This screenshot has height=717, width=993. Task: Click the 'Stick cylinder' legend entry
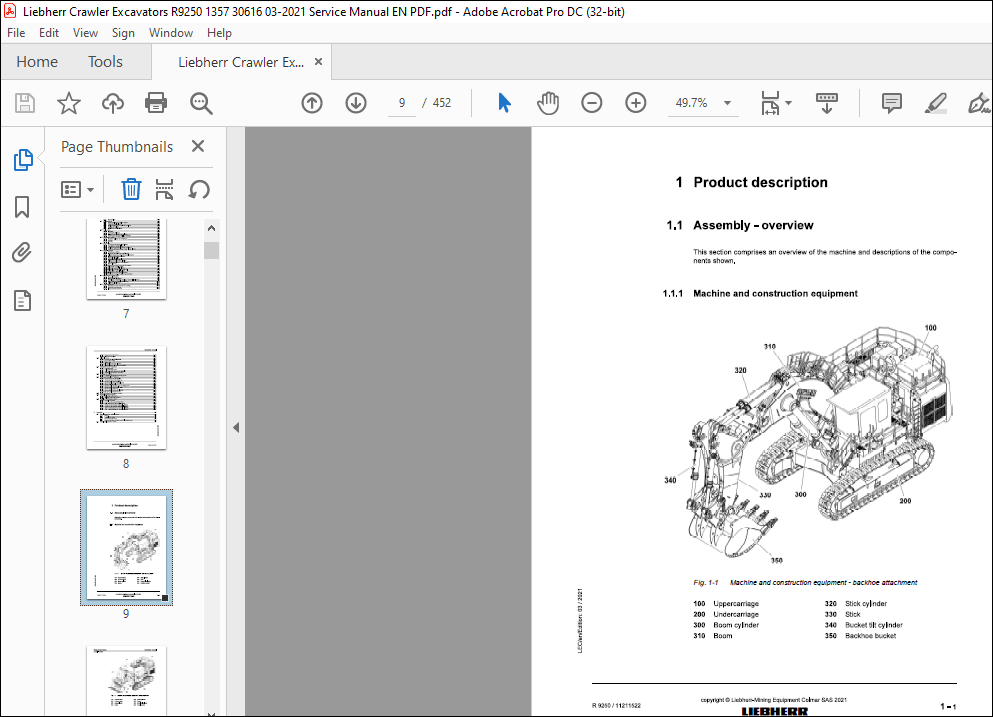866,604
